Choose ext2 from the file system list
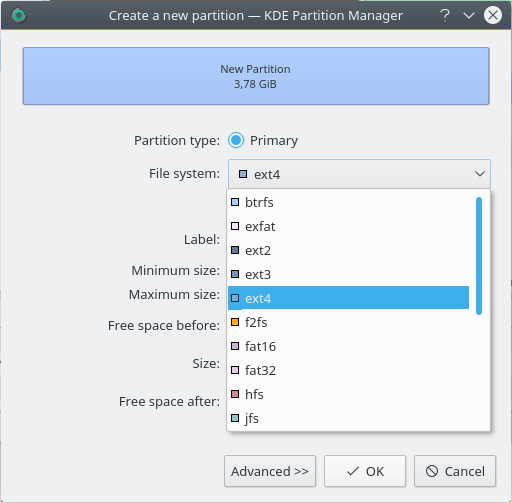 (x=348, y=250)
